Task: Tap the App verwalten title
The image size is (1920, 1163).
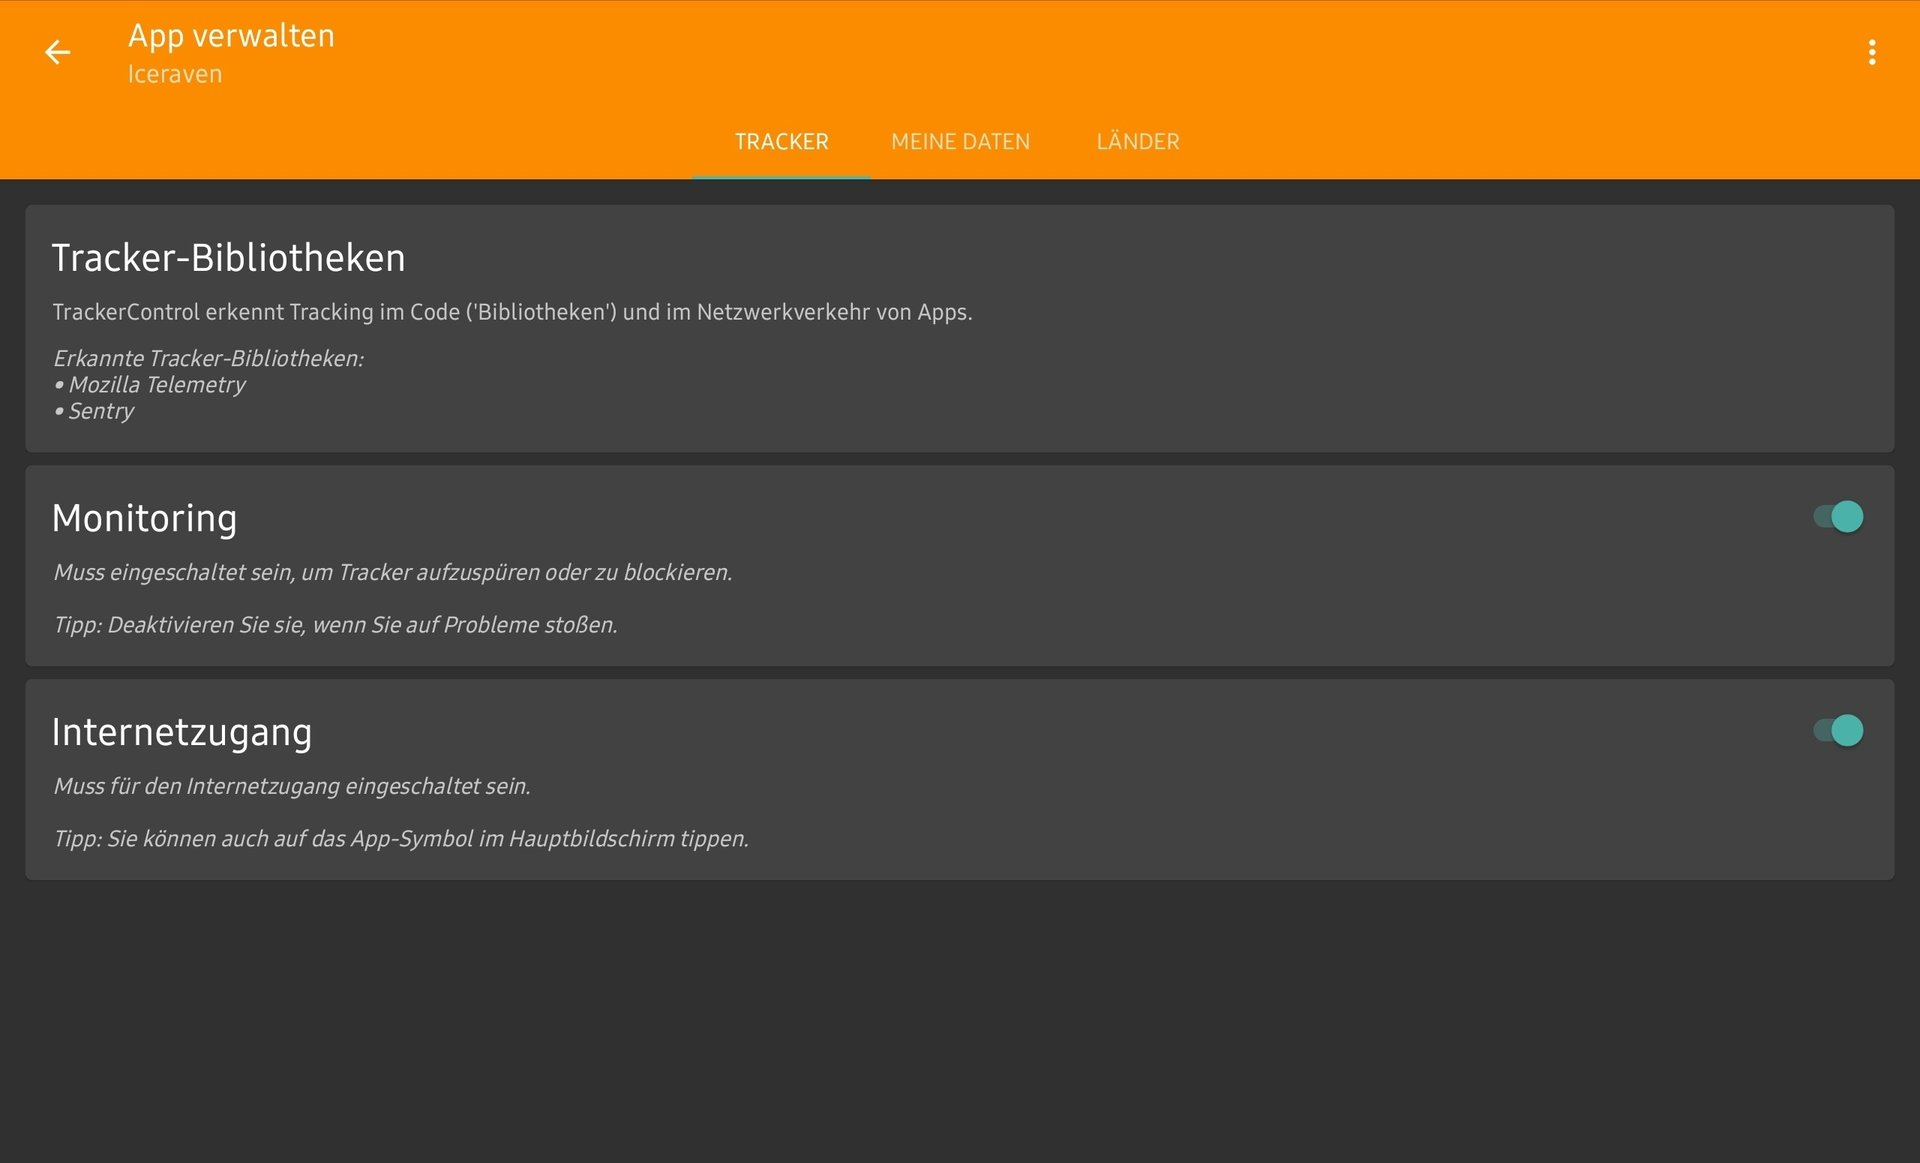Action: pos(231,36)
